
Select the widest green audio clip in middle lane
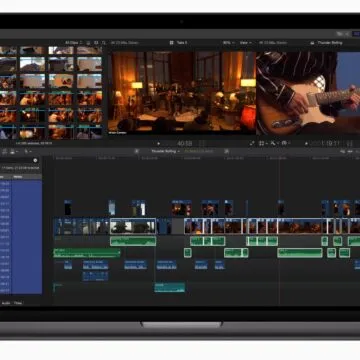pos(300,253)
